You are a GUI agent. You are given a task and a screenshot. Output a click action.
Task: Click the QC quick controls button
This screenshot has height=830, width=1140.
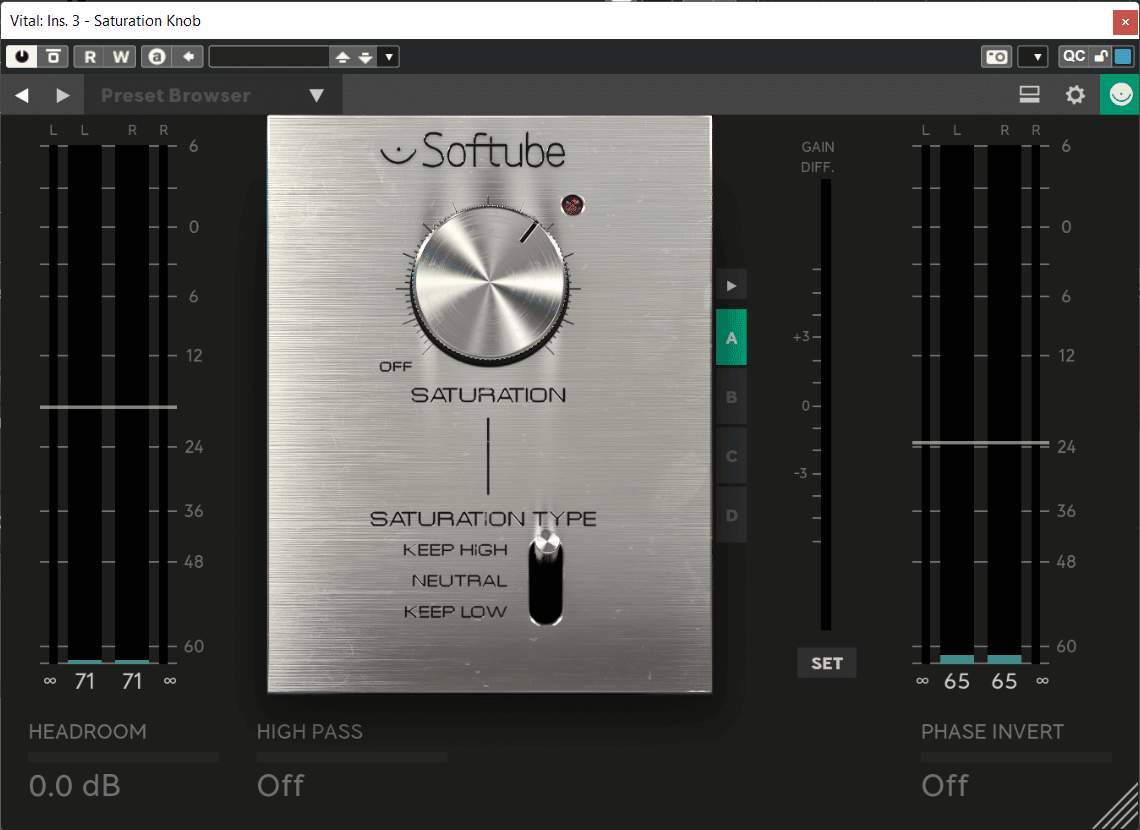(1074, 56)
